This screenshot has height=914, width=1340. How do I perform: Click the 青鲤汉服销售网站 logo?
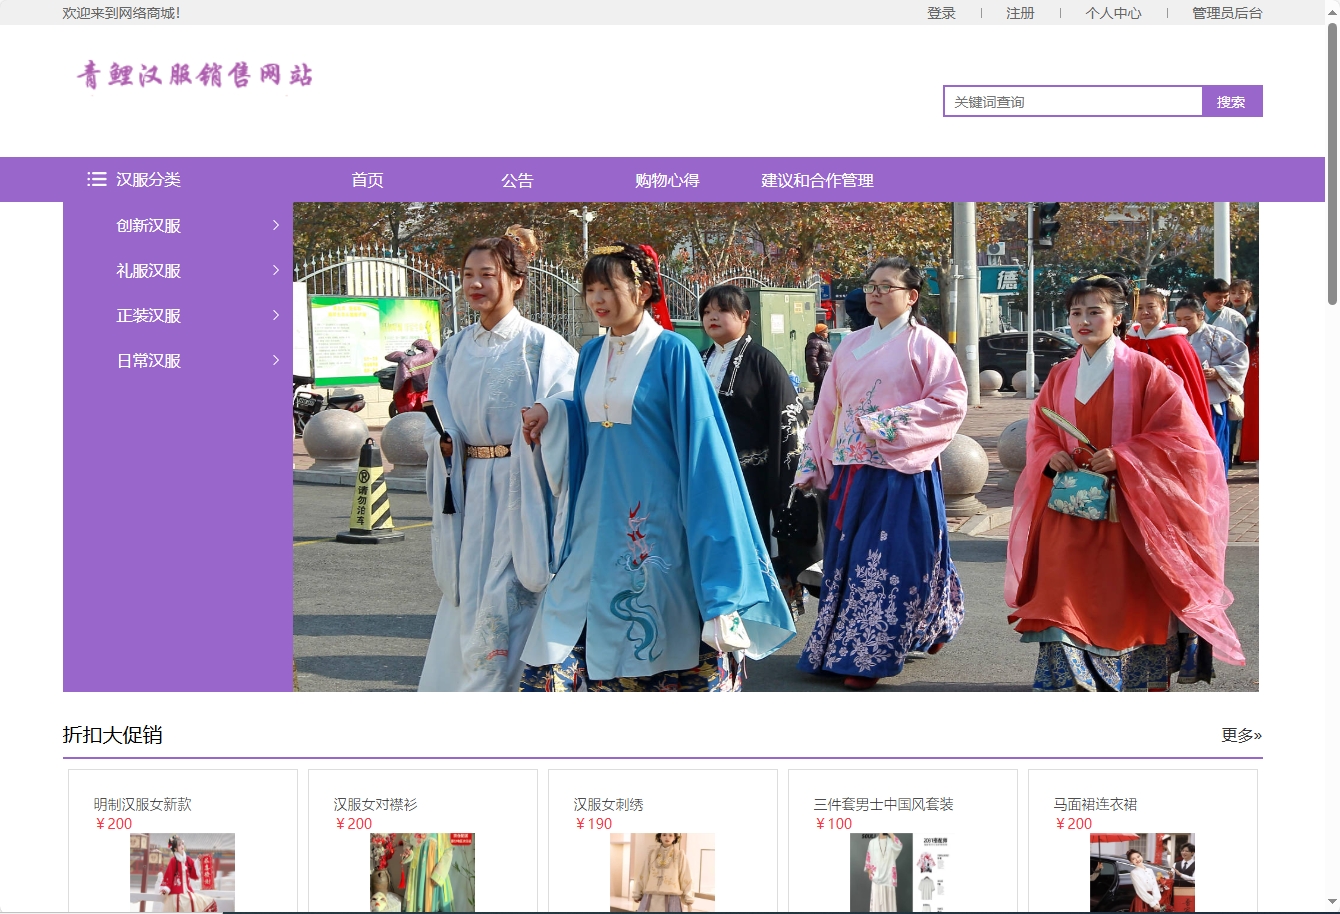coord(194,75)
